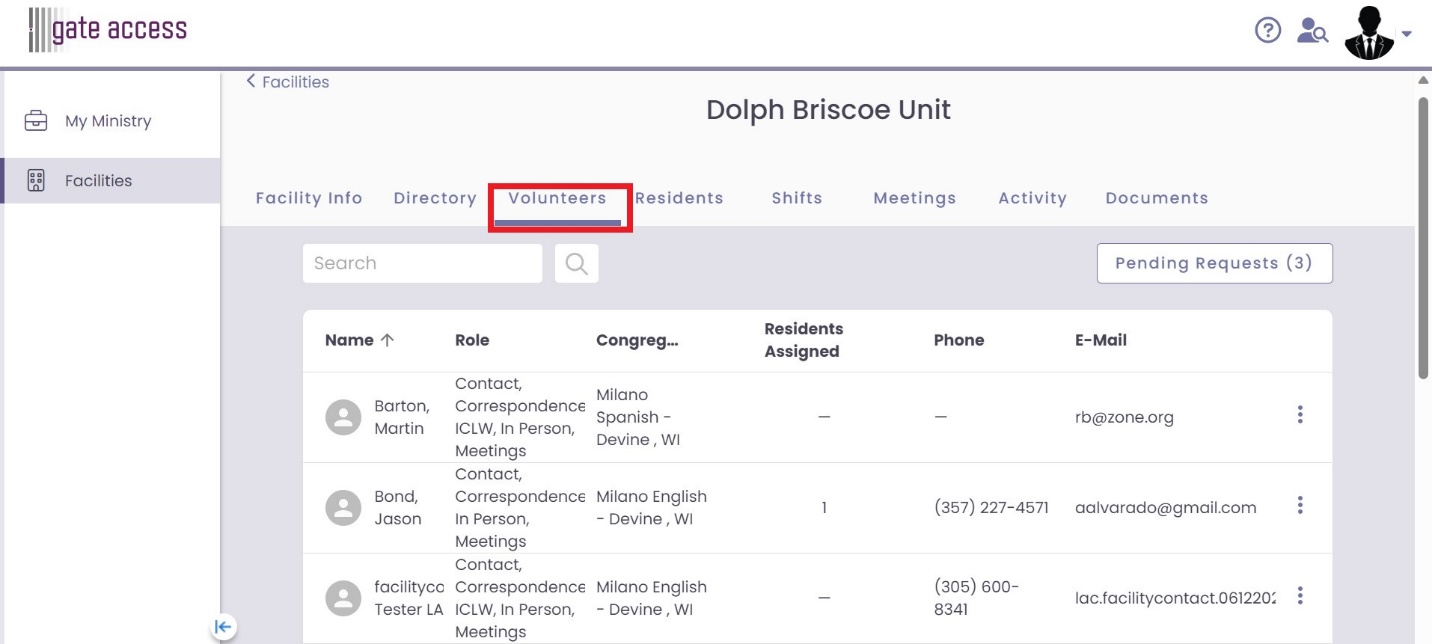Collapse the sidebar with the arrow icon

coord(223,627)
